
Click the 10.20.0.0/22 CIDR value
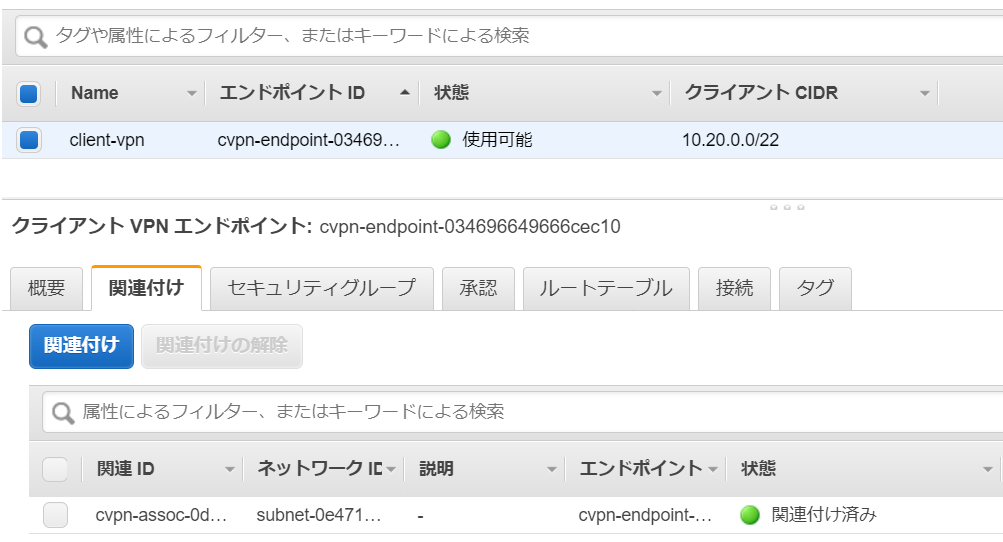tap(731, 140)
